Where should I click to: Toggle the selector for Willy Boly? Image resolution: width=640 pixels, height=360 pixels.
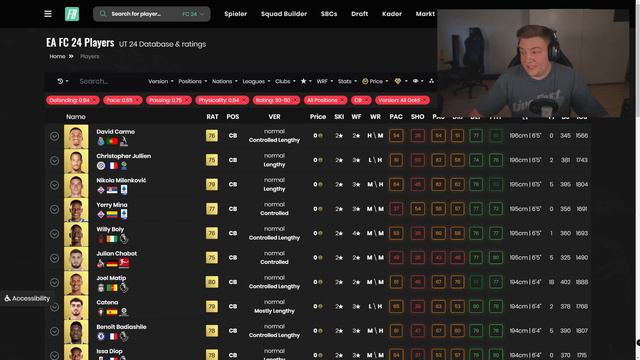coord(54,234)
